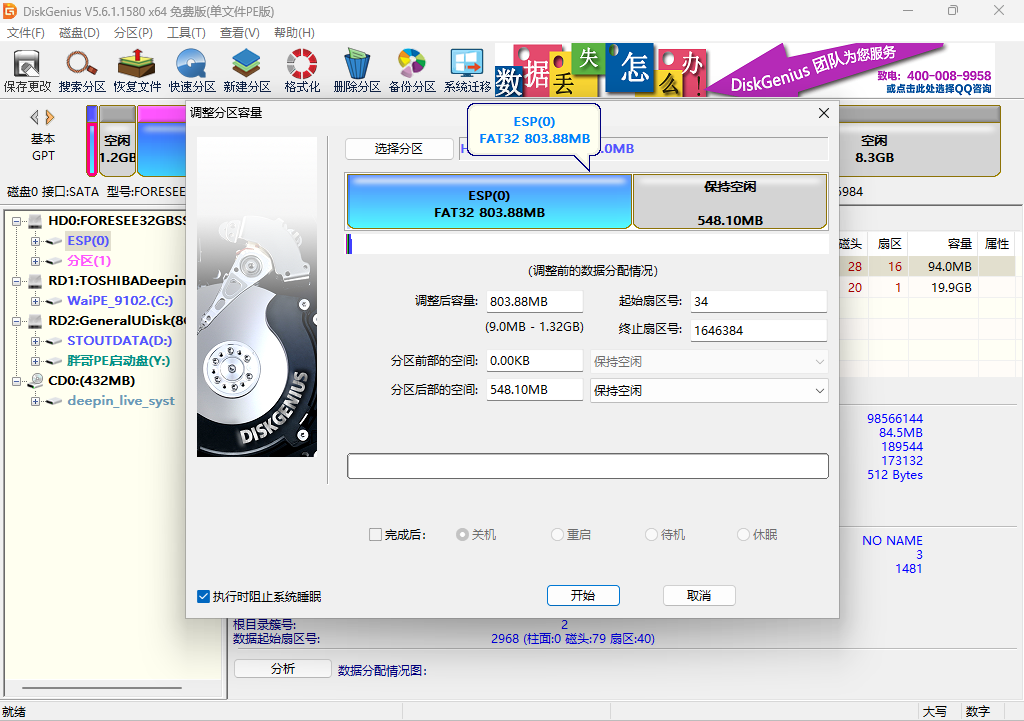The width and height of the screenshot is (1024, 721).
Task: Click the 分析 button
Action: point(283,669)
